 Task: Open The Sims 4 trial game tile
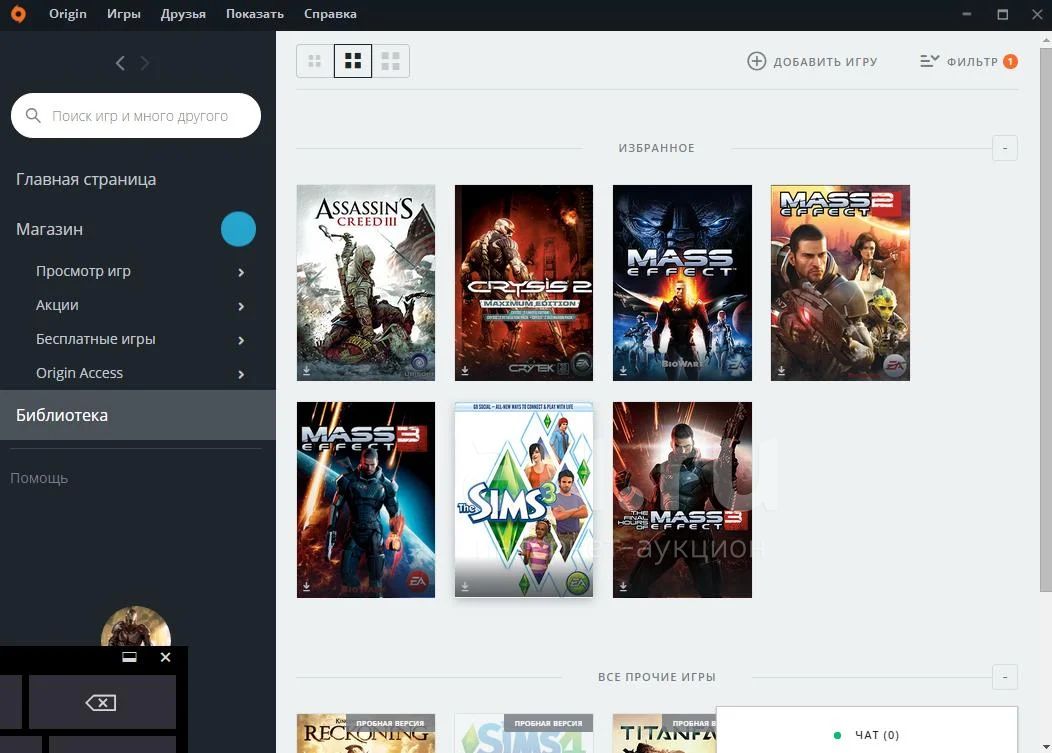tap(524, 733)
